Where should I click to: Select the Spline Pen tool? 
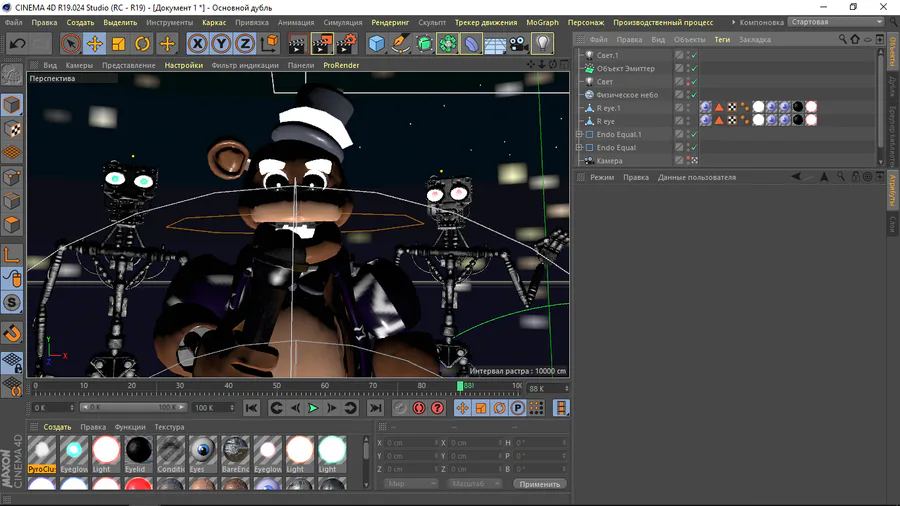tap(401, 44)
